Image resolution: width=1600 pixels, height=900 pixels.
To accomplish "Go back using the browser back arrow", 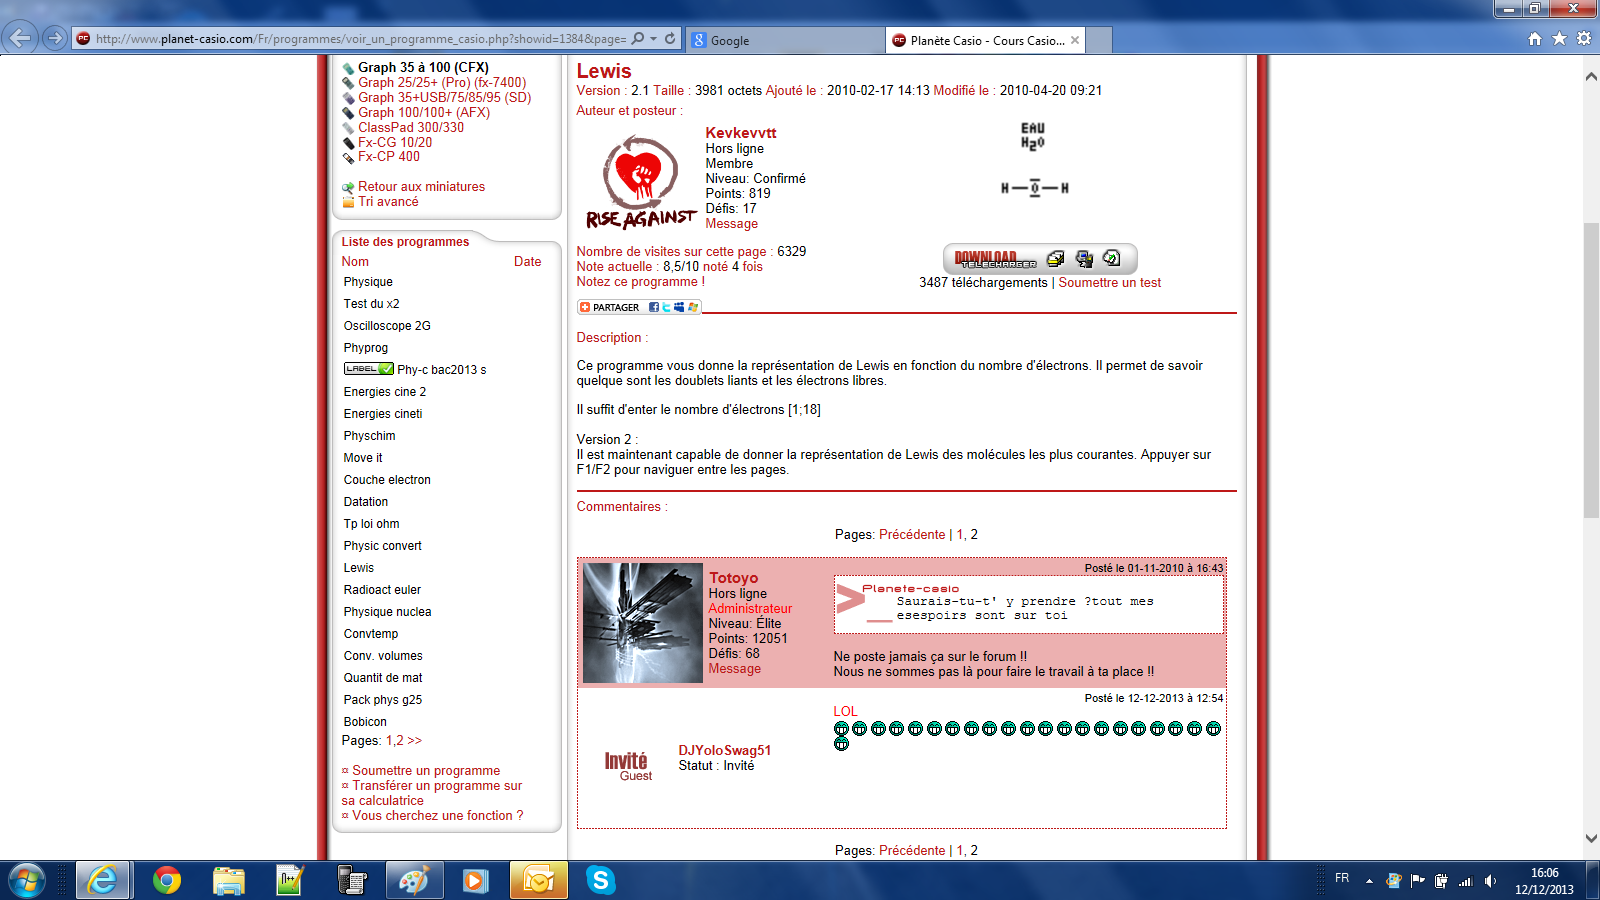I will 20,38.
